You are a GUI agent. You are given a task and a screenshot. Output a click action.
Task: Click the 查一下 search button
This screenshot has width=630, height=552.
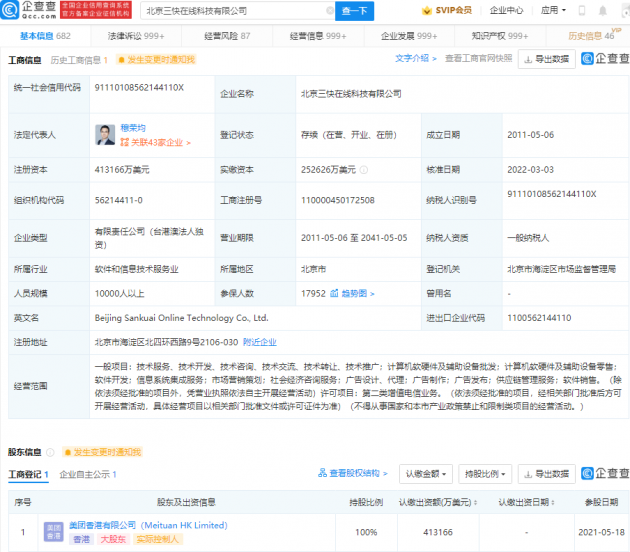coord(354,11)
